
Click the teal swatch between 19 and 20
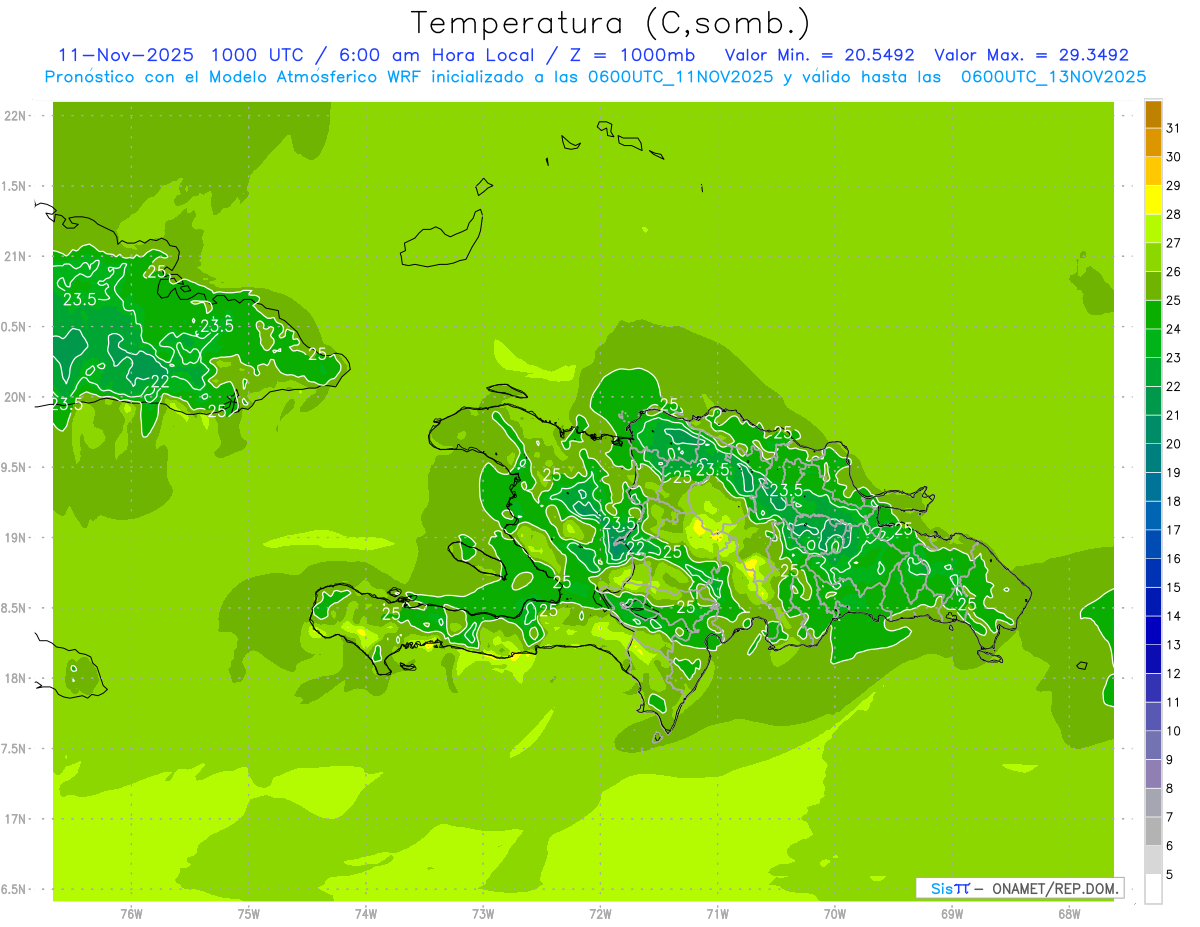1153,458
